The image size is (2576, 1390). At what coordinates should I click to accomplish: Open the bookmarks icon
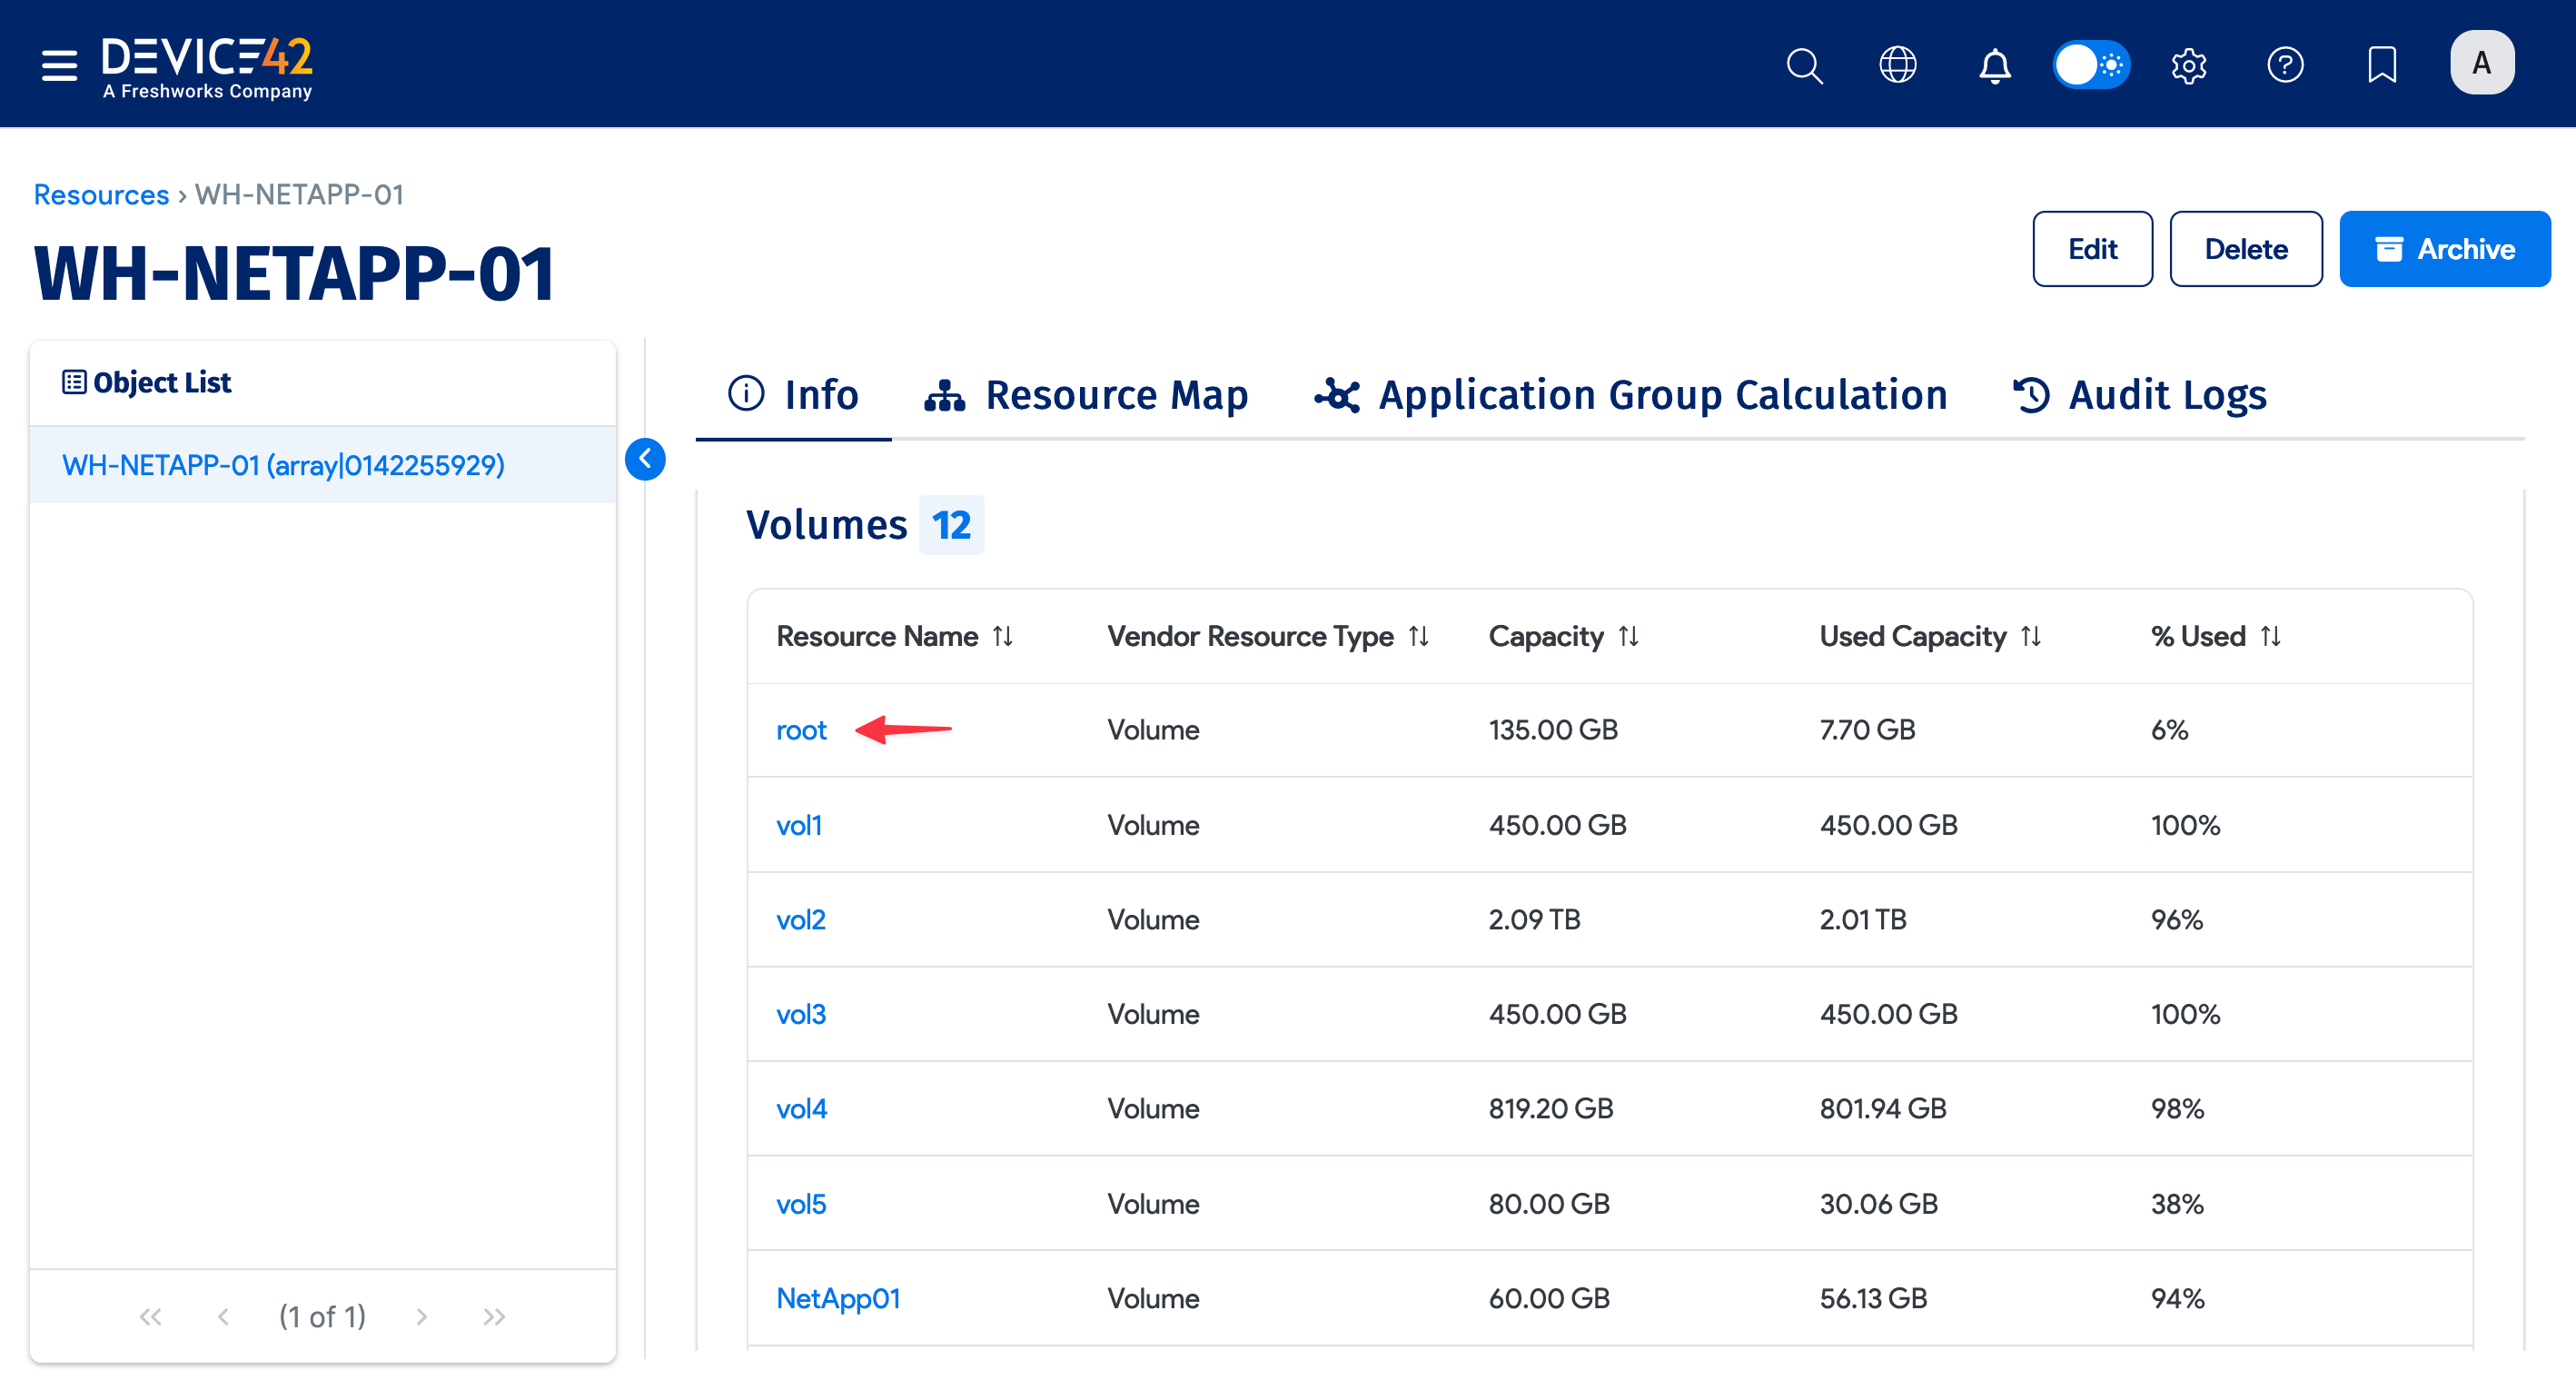click(x=2382, y=65)
